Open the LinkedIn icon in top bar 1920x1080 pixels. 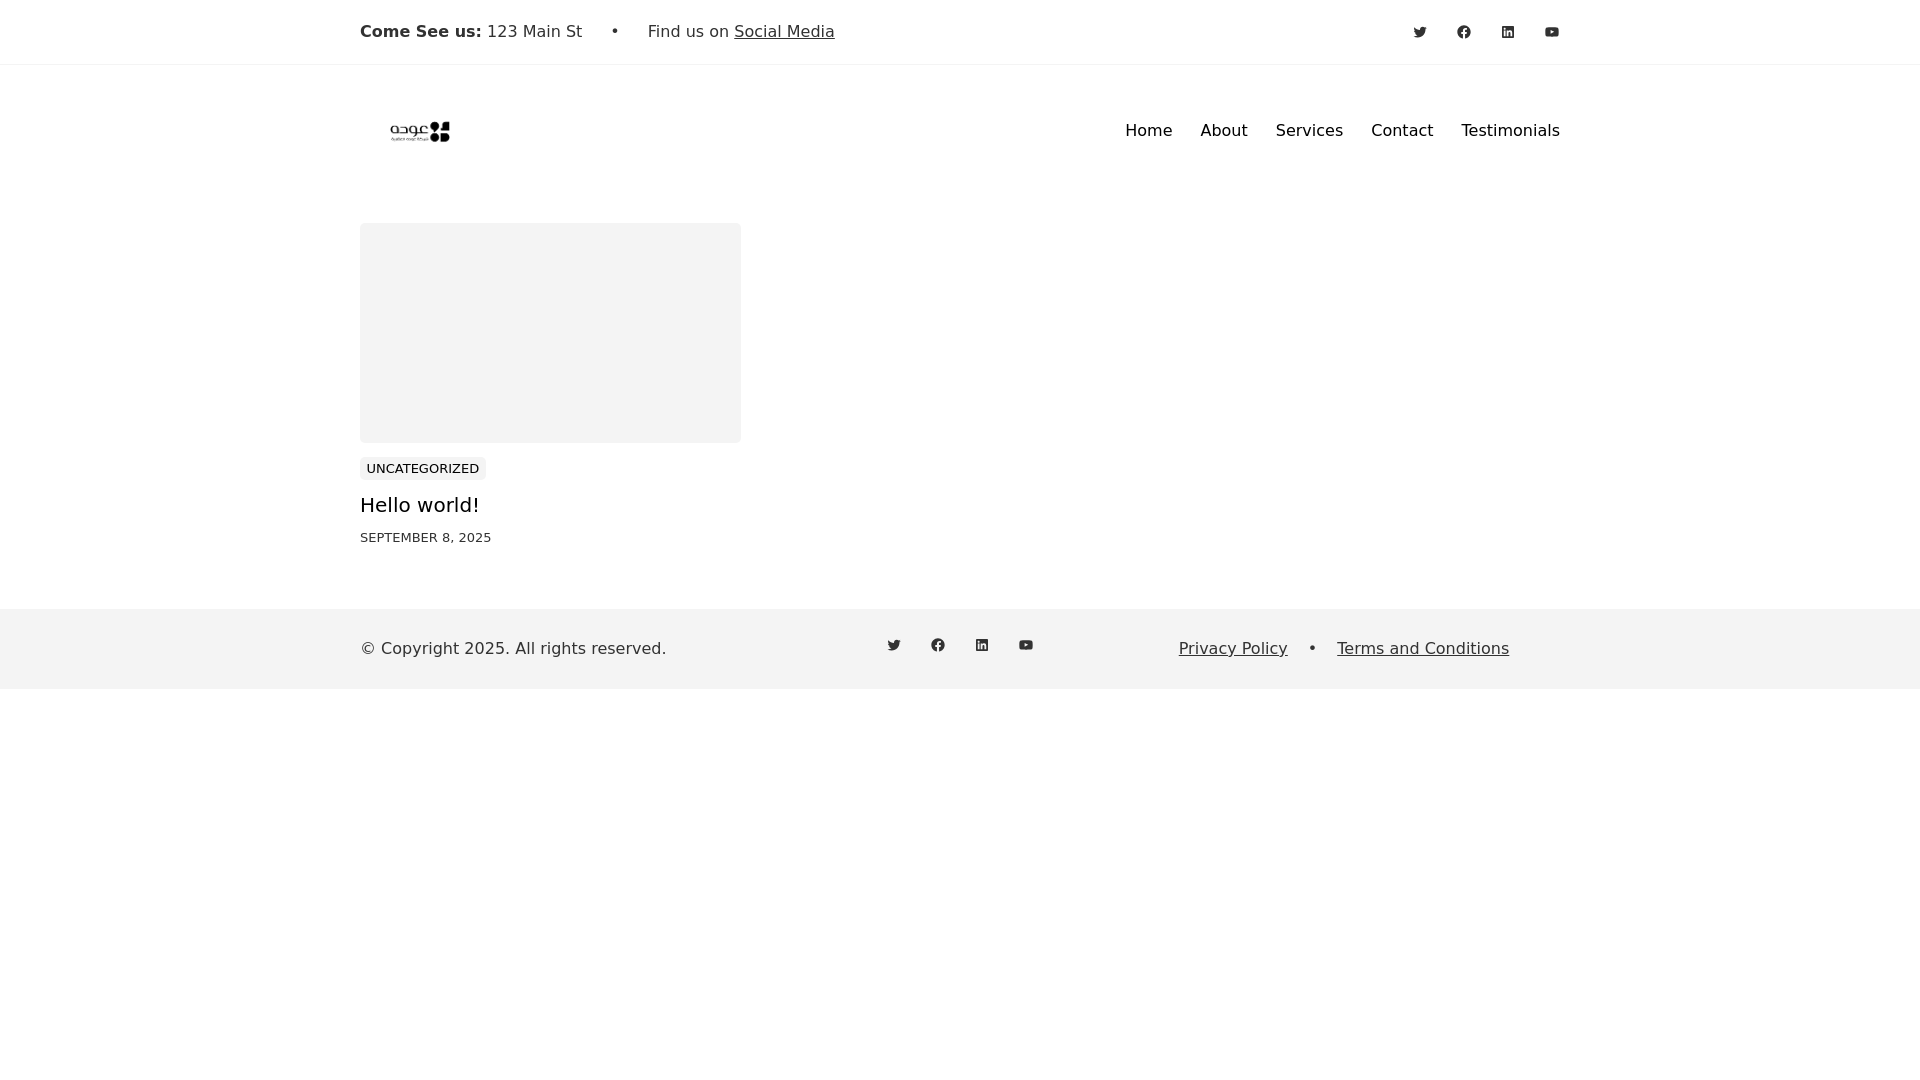click(x=1508, y=32)
